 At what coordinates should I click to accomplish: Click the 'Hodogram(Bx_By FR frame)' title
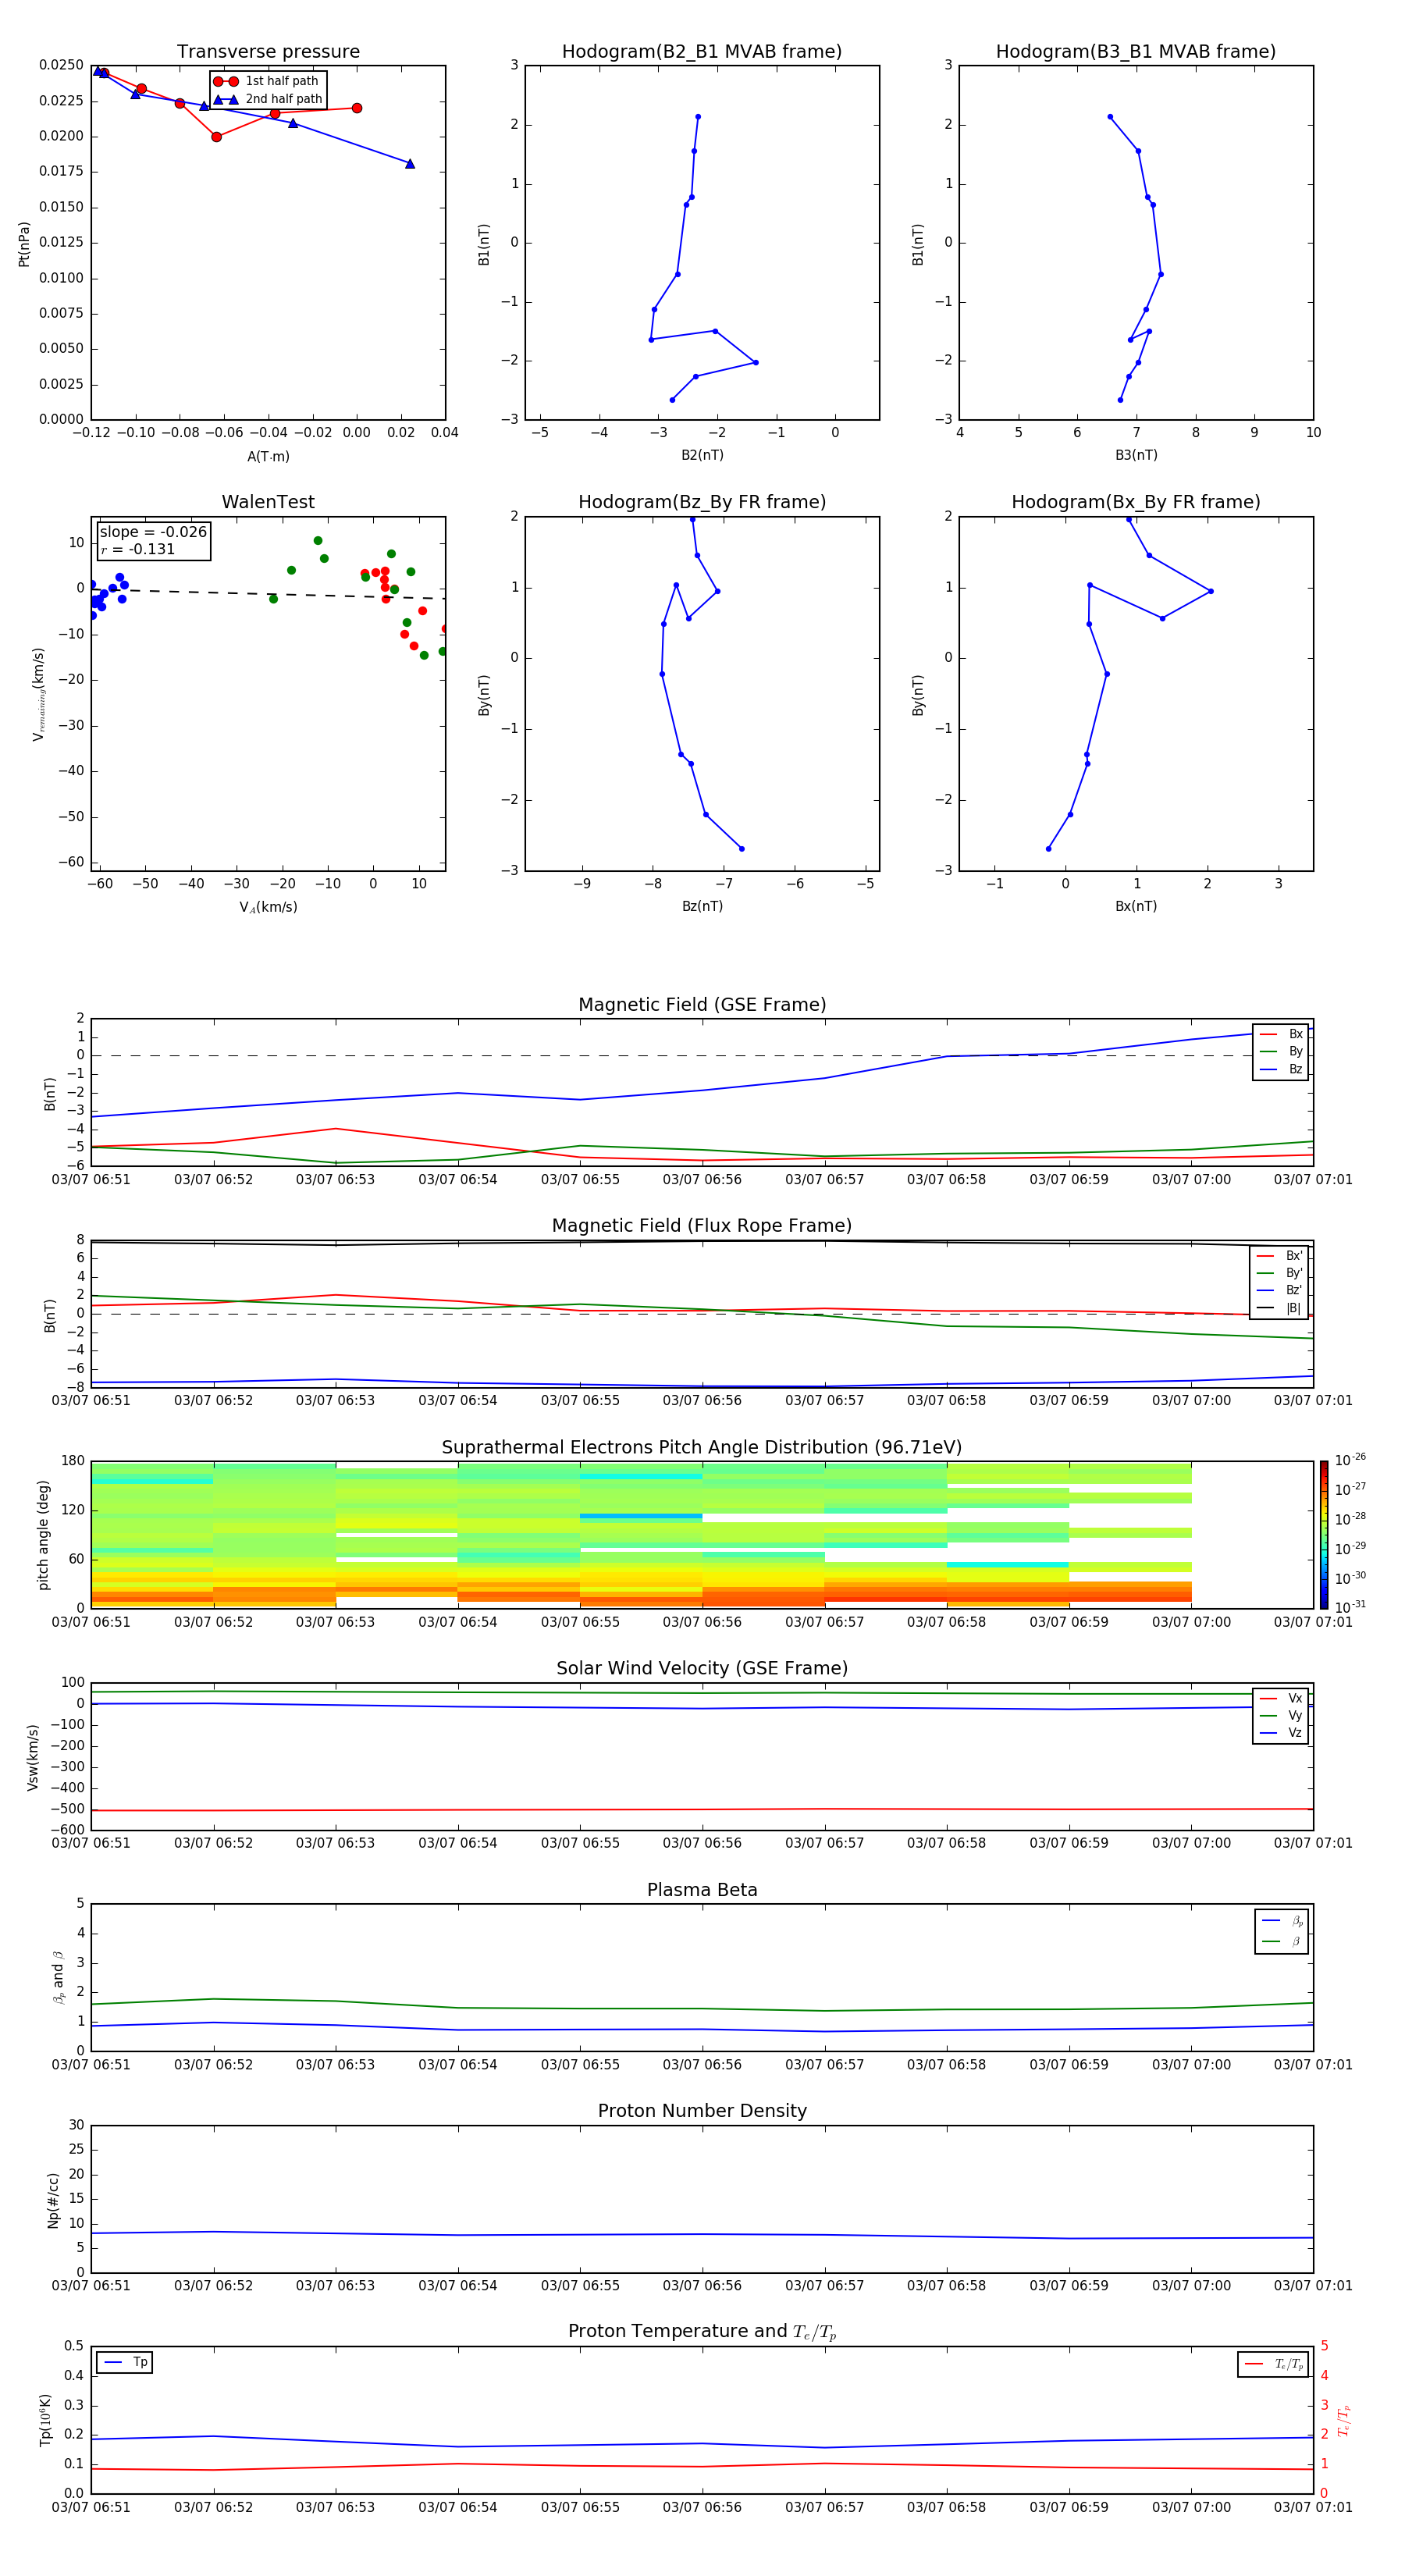[x=1136, y=502]
